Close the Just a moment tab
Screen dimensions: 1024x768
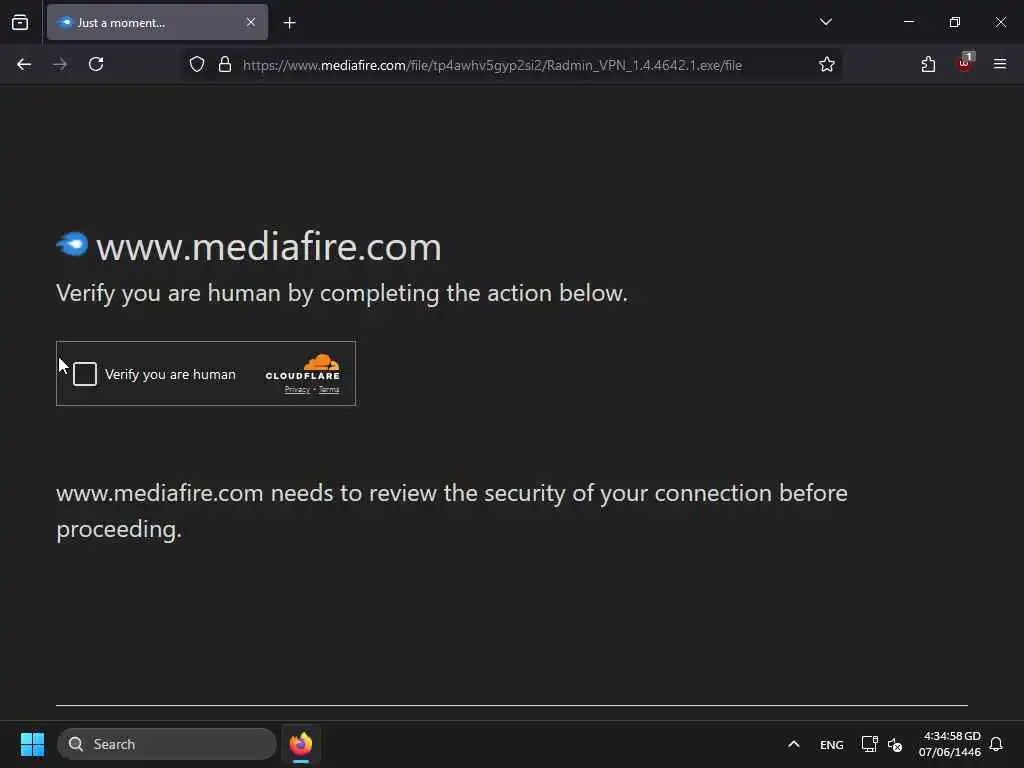[251, 22]
